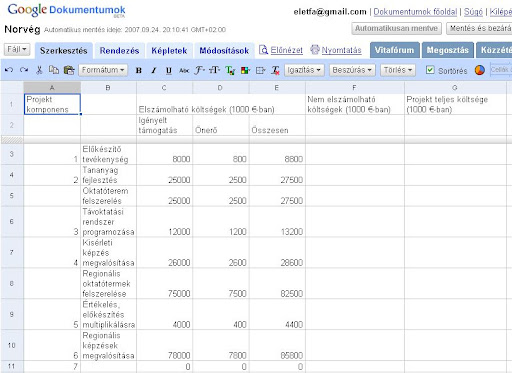Screen dimensions: 512x373
Task: Paste using the clipboard icon
Action: tap(69, 70)
